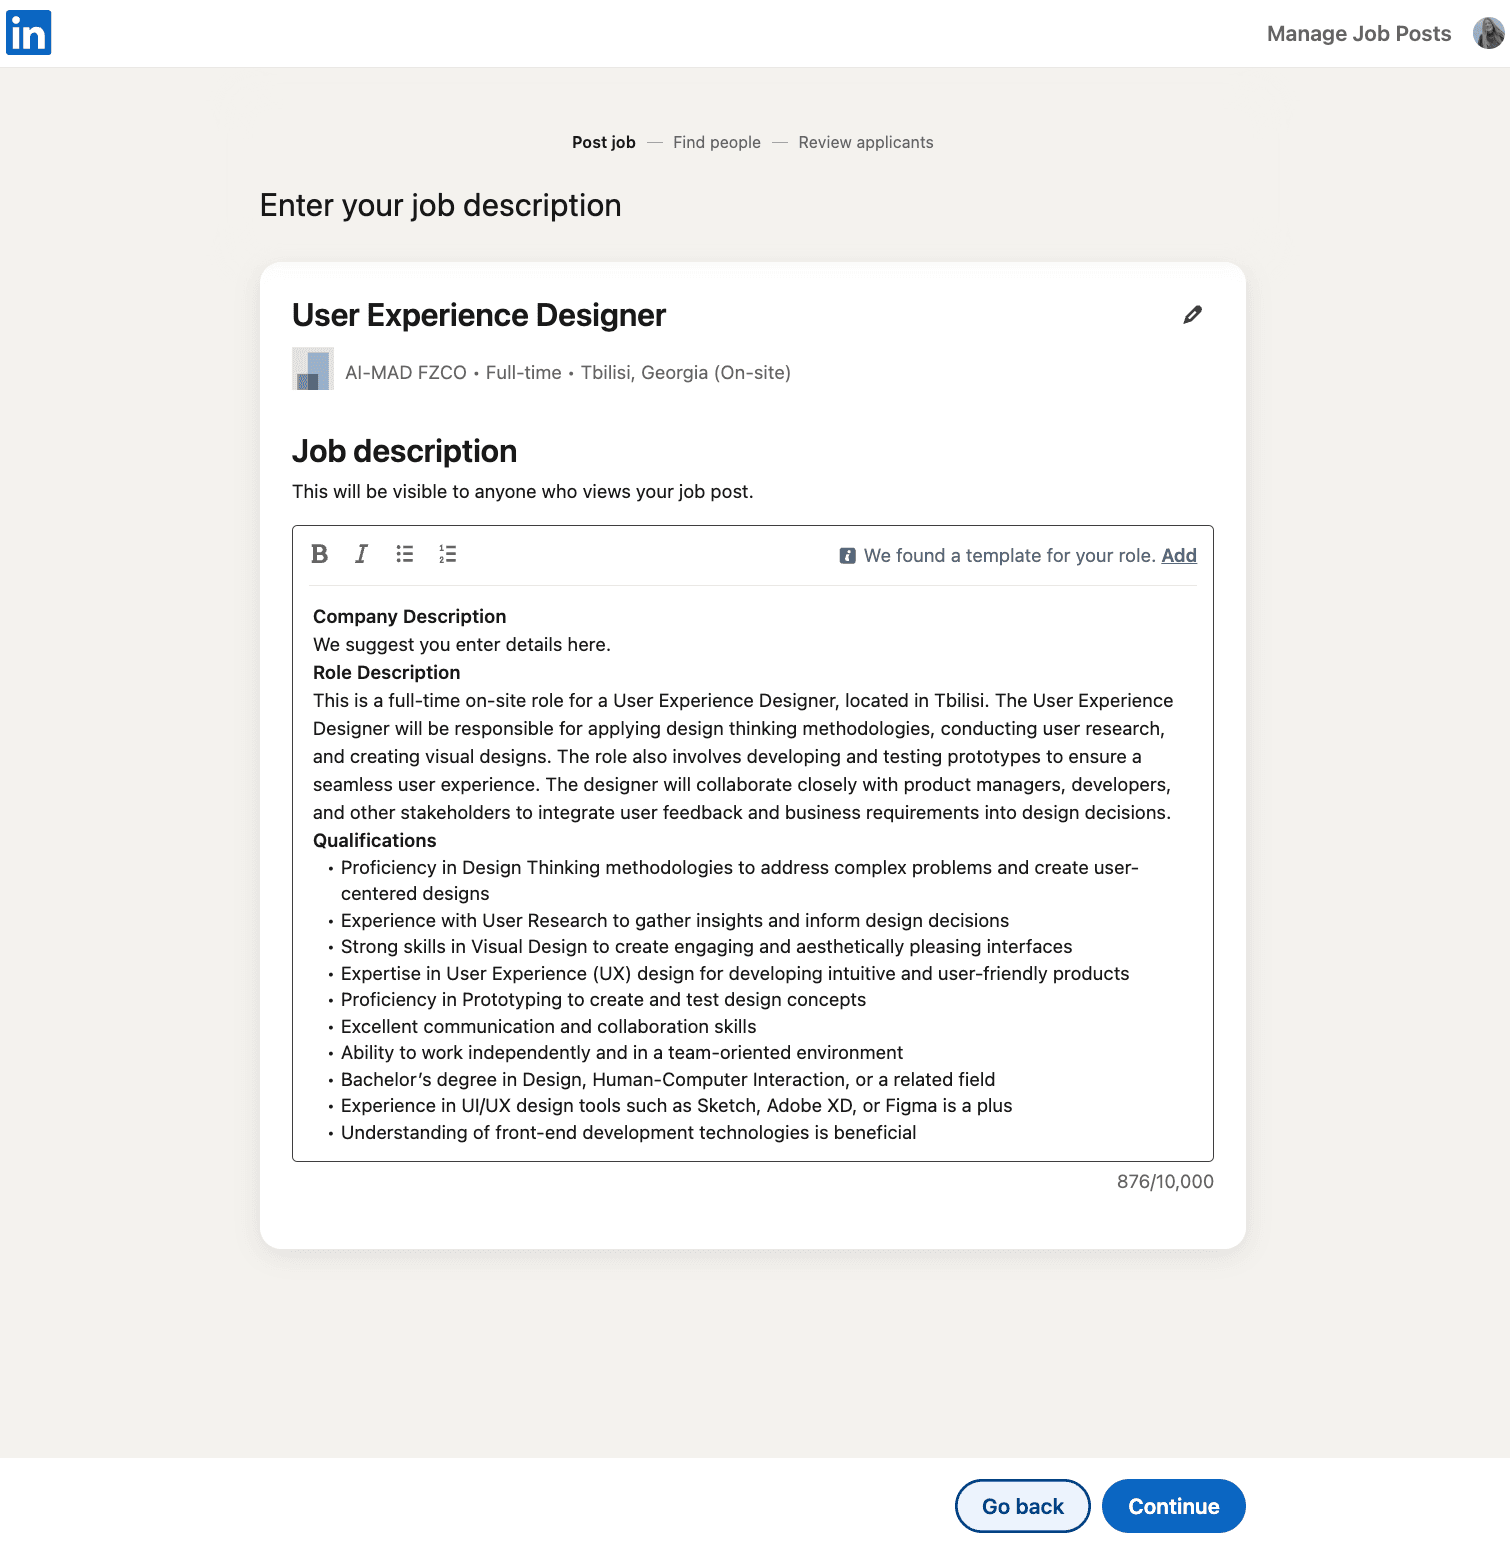Click the LinkedIn logo
The image size is (1510, 1544).
(x=30, y=33)
